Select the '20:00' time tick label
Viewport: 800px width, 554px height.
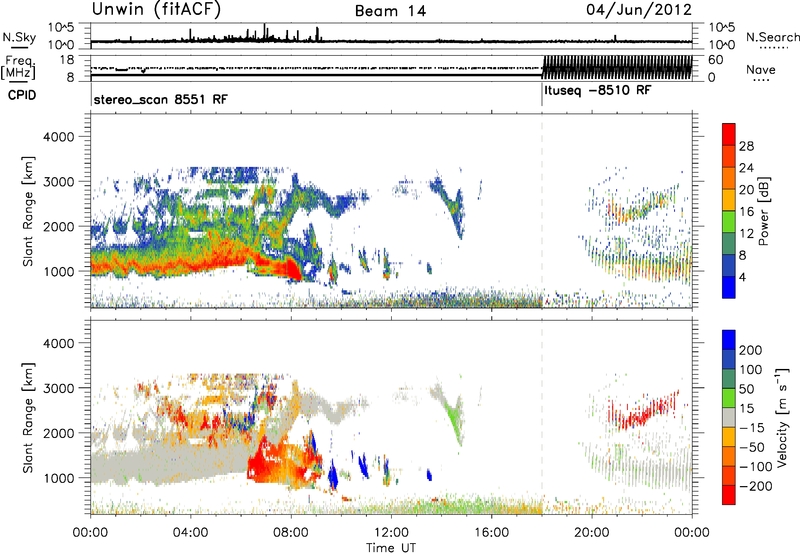pos(592,533)
